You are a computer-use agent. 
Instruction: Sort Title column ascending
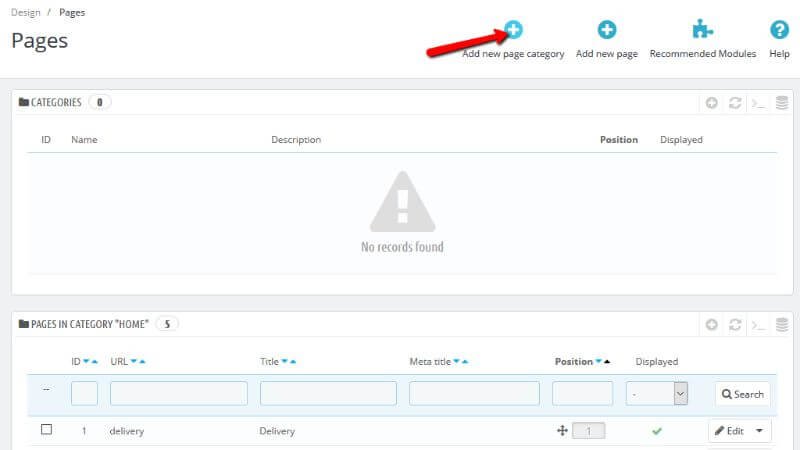293,361
